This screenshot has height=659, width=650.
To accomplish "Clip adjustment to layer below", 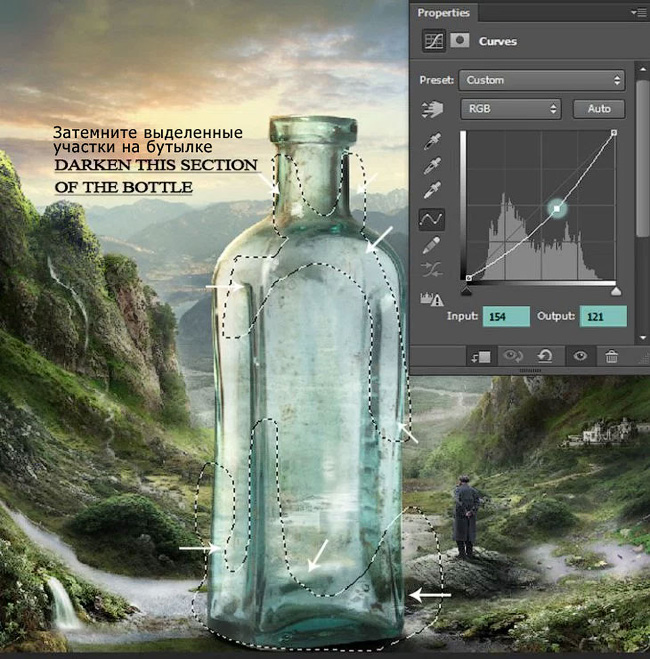I will click(x=481, y=357).
